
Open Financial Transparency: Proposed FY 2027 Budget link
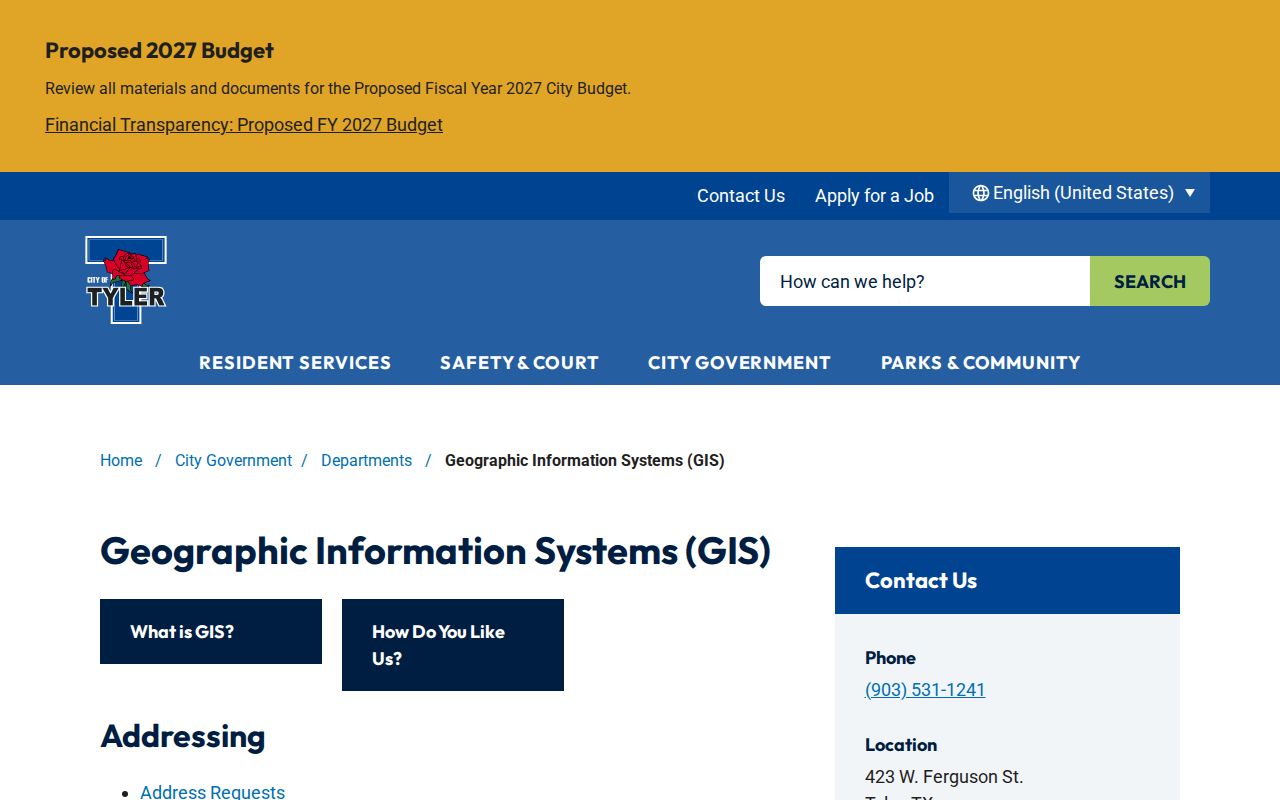pyautogui.click(x=244, y=125)
